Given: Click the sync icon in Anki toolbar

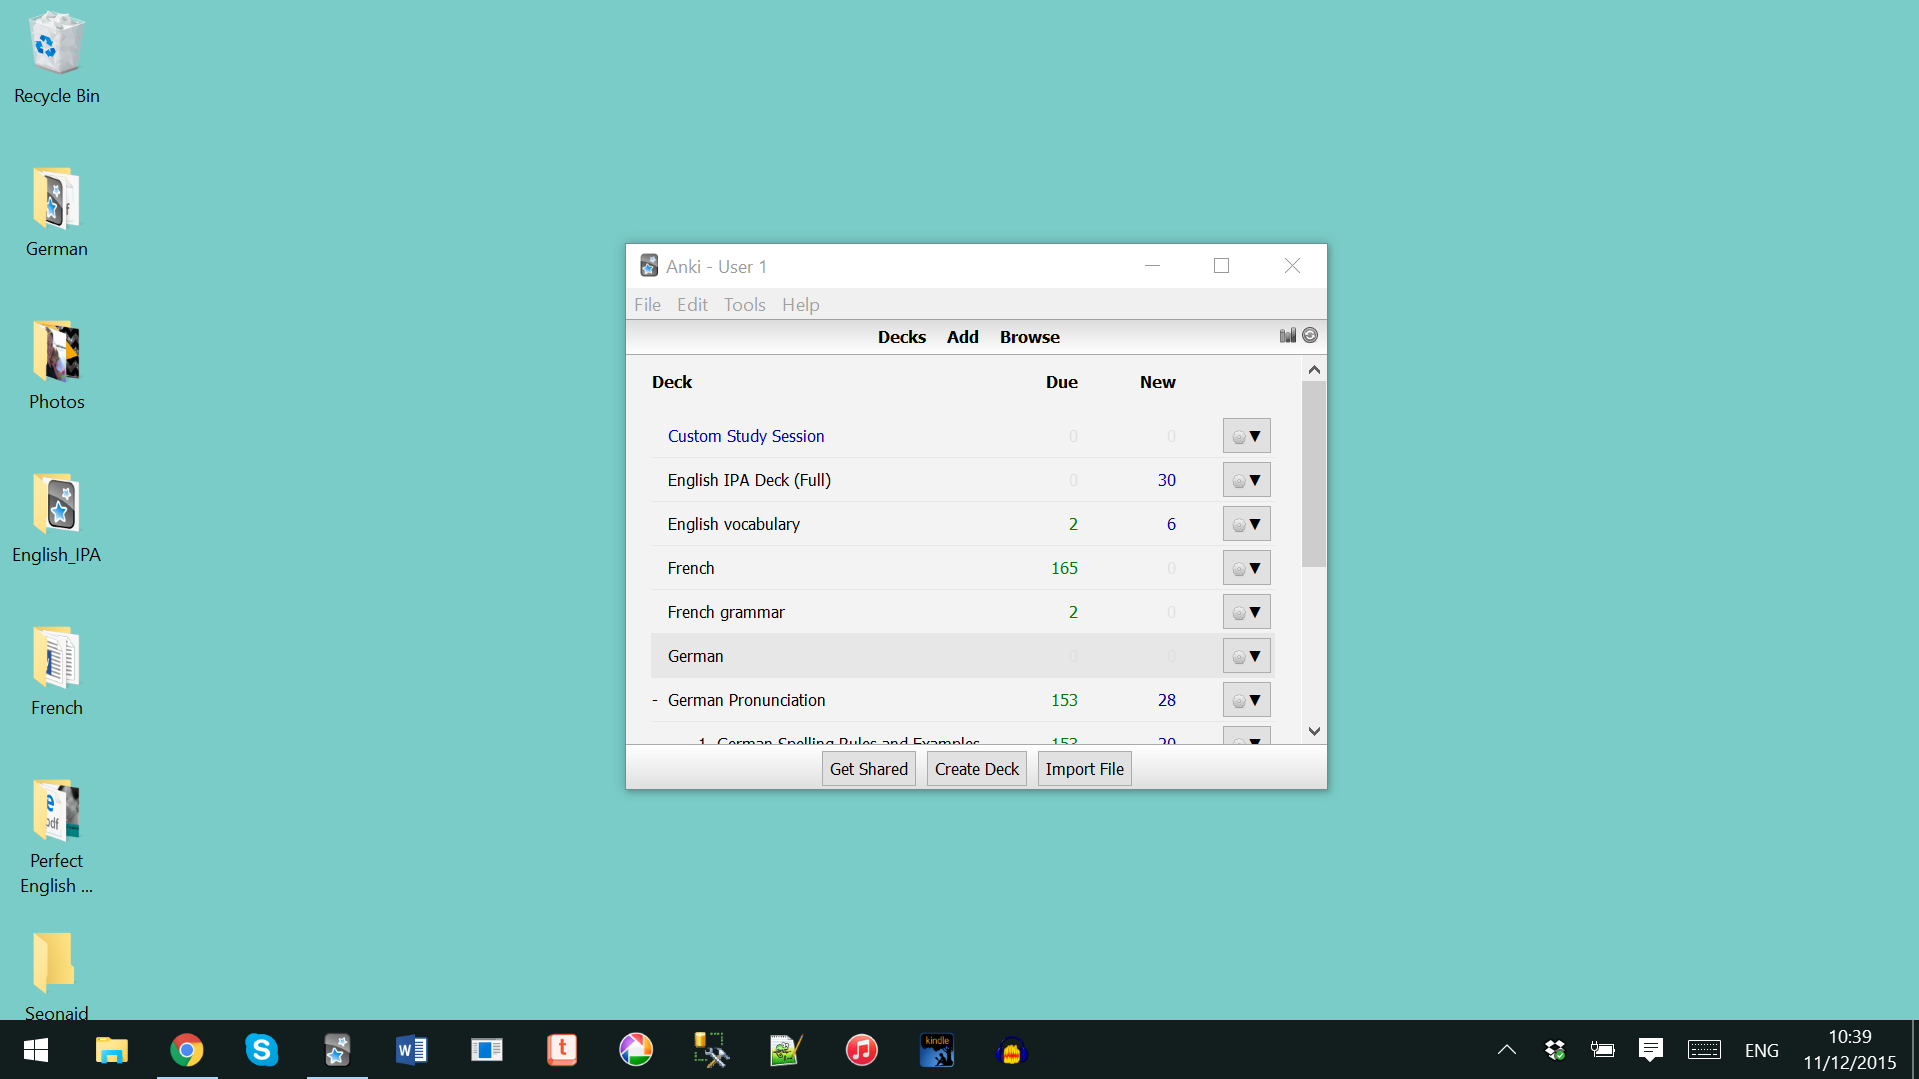Looking at the screenshot, I should [1310, 336].
